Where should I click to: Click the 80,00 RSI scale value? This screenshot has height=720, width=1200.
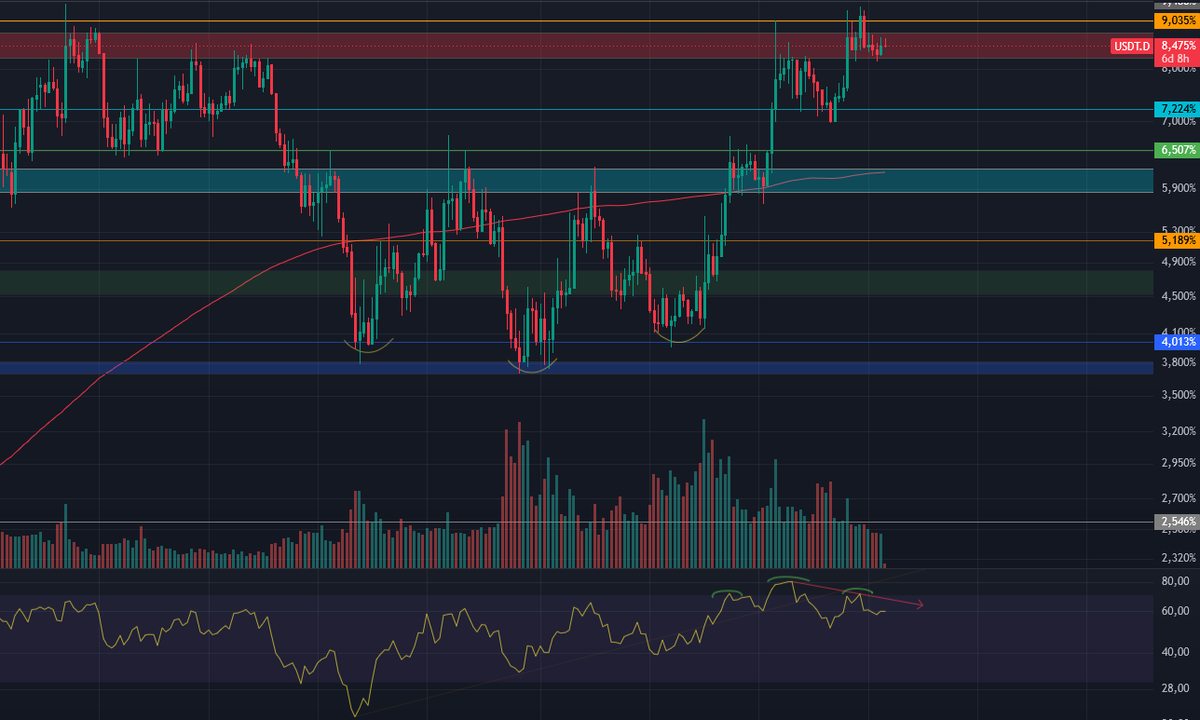pyautogui.click(x=1175, y=581)
